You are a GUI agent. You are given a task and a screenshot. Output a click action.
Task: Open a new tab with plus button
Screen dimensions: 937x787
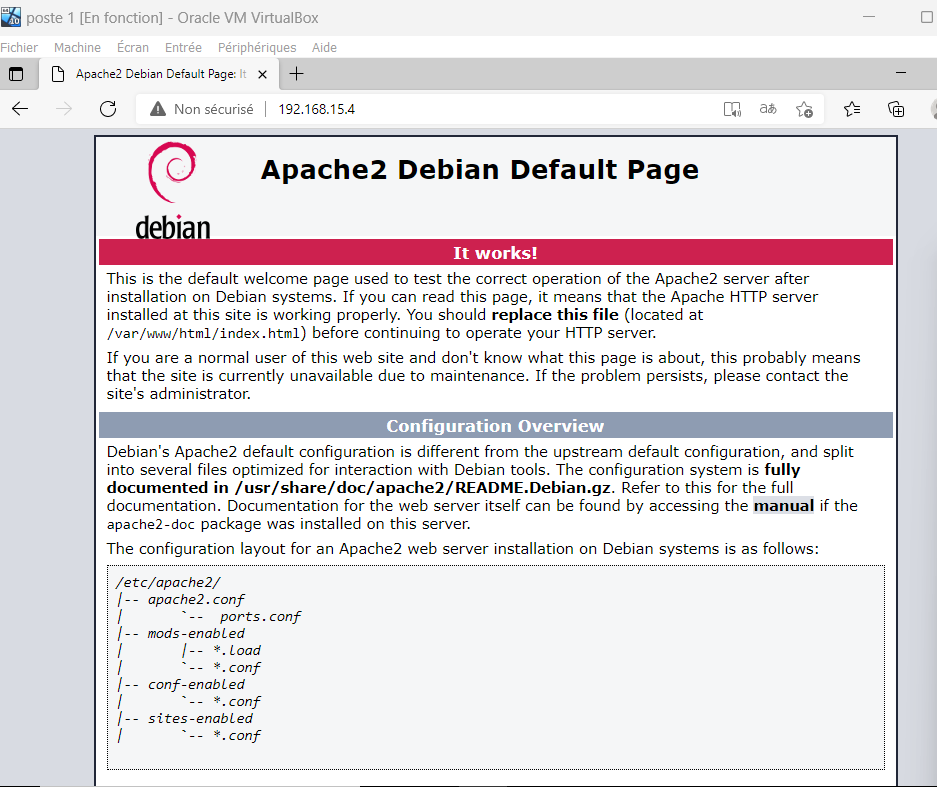tap(296, 74)
